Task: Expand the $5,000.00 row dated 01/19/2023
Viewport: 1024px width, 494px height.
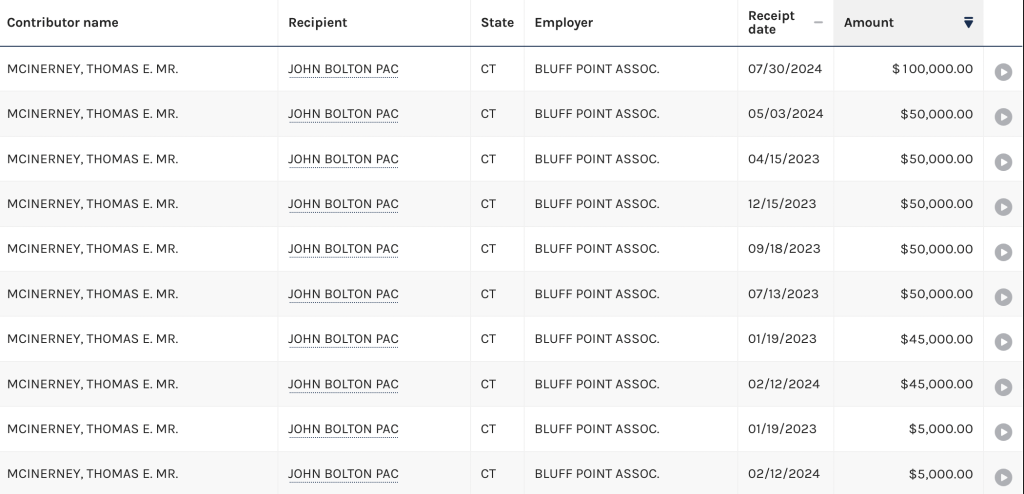Action: (x=1003, y=432)
